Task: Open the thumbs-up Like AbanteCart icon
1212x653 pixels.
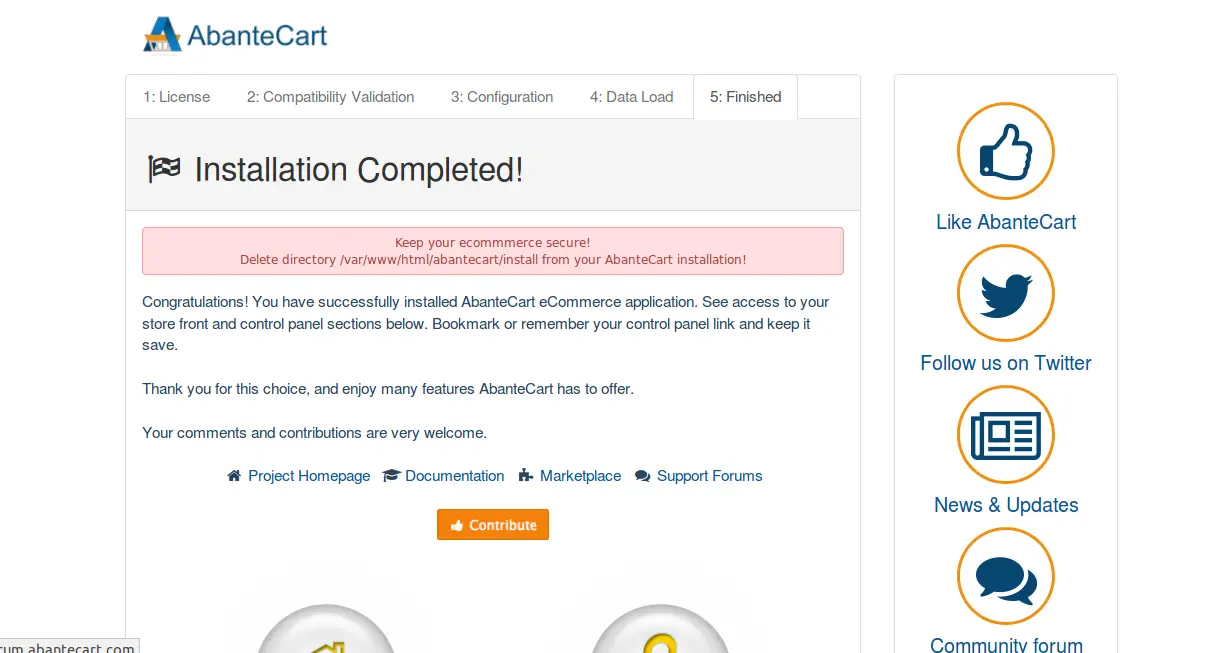Action: pyautogui.click(x=1006, y=152)
